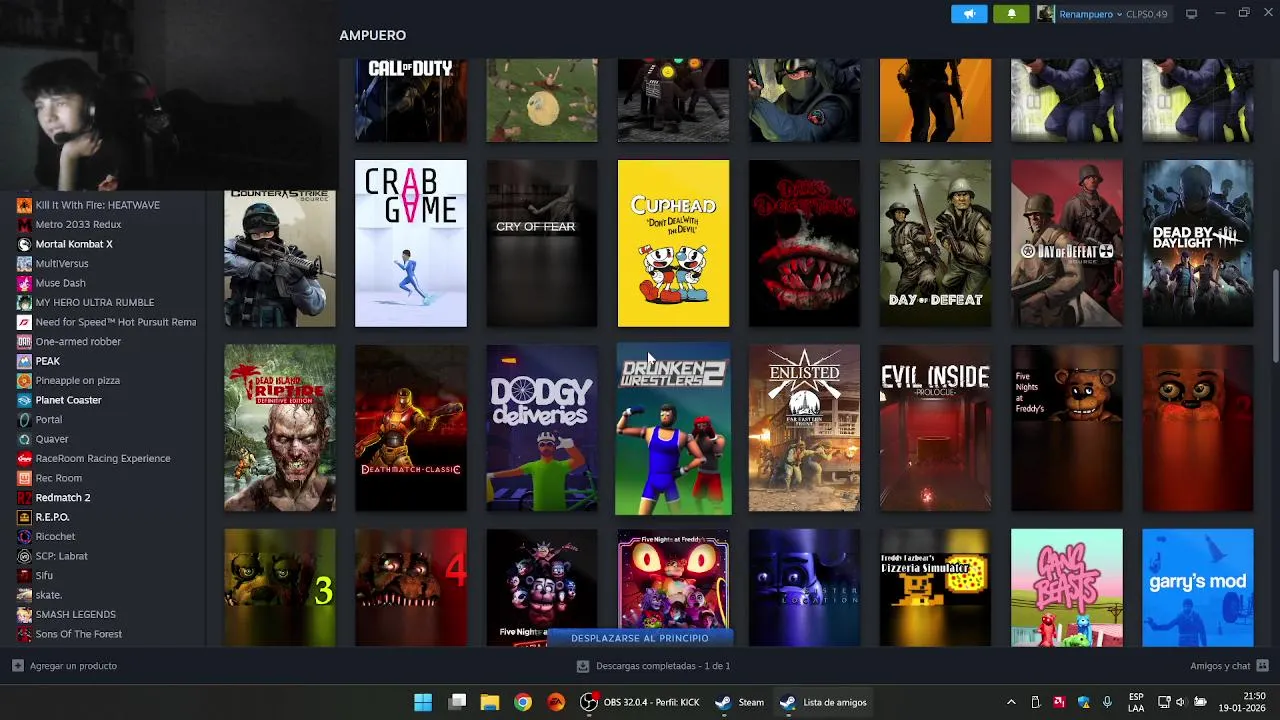The image size is (1280, 720).
Task: Click the Portal game icon
Action: click(24, 419)
